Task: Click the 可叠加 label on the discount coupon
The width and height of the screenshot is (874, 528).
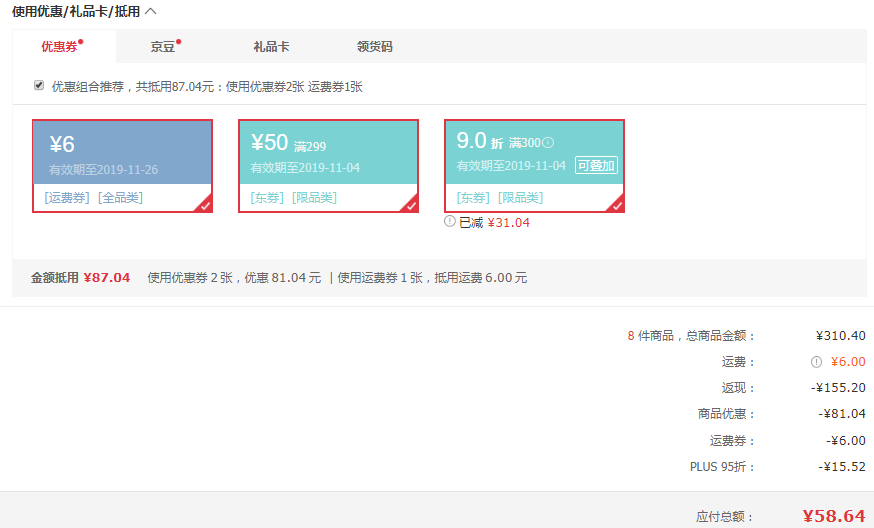Action: point(596,166)
